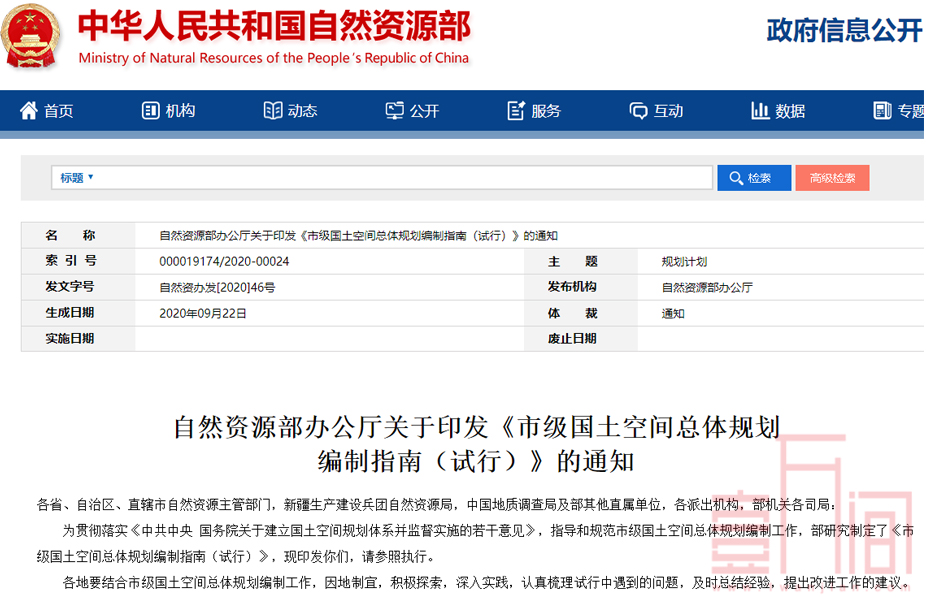Screen dimensions: 926x597
Task: Click the 发布机构 label cell
Action: point(581,287)
